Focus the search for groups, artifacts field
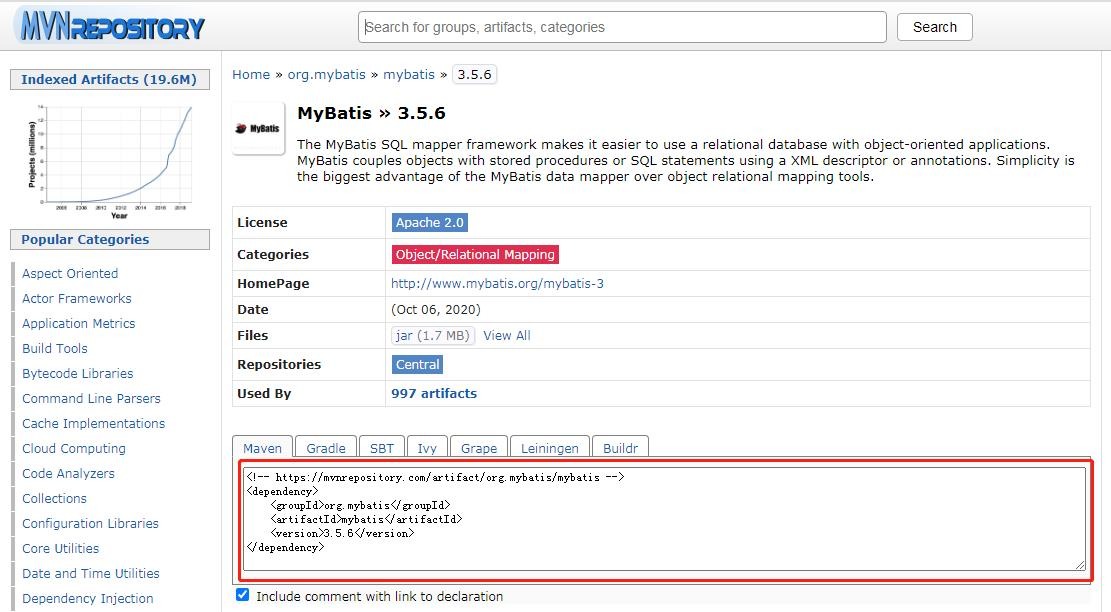This screenshot has width=1111, height=612. (x=622, y=27)
